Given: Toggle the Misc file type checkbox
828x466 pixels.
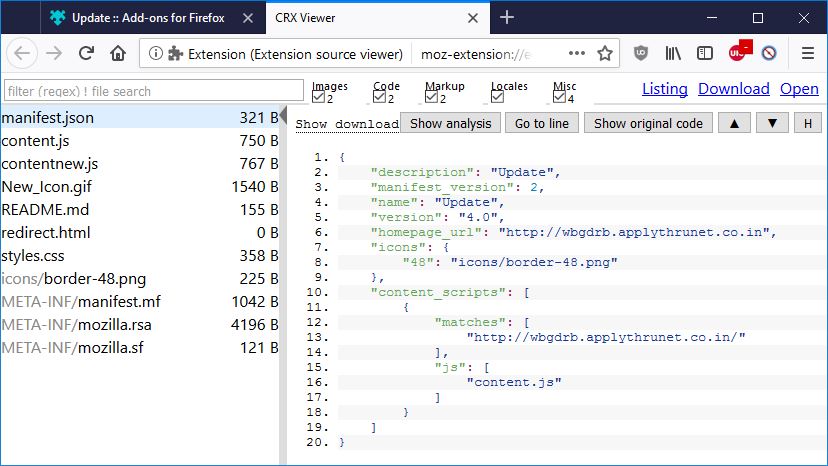Looking at the screenshot, I should (x=560, y=98).
